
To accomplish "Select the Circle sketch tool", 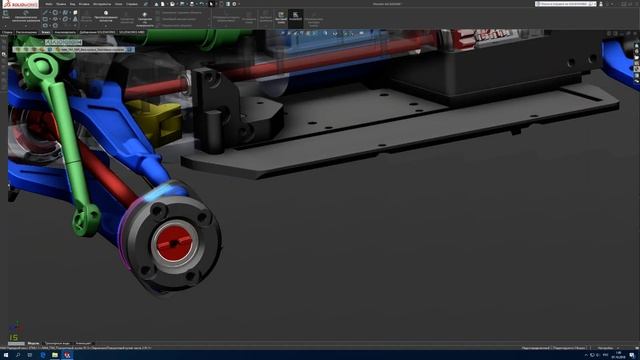I will click(55, 13).
